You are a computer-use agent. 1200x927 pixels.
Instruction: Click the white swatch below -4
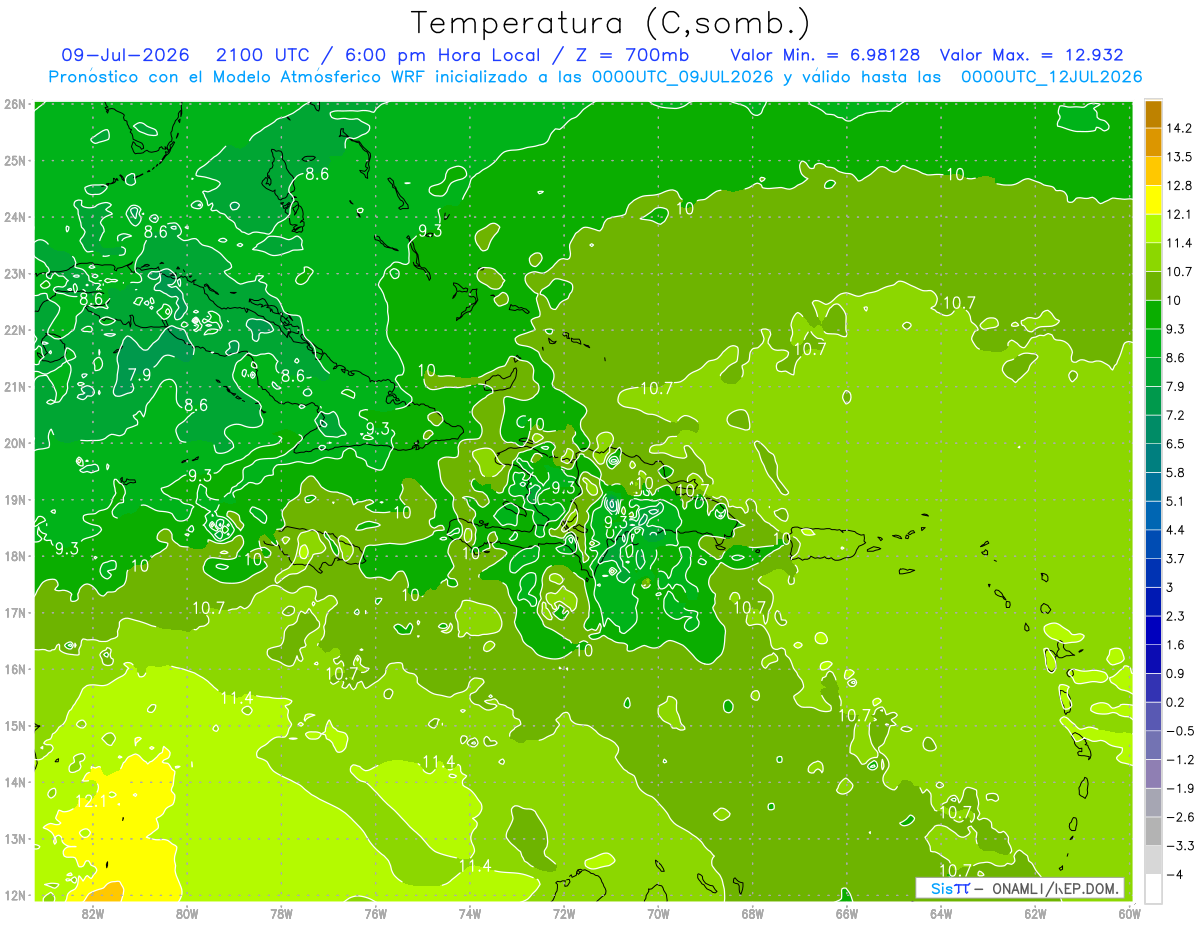tap(1153, 888)
